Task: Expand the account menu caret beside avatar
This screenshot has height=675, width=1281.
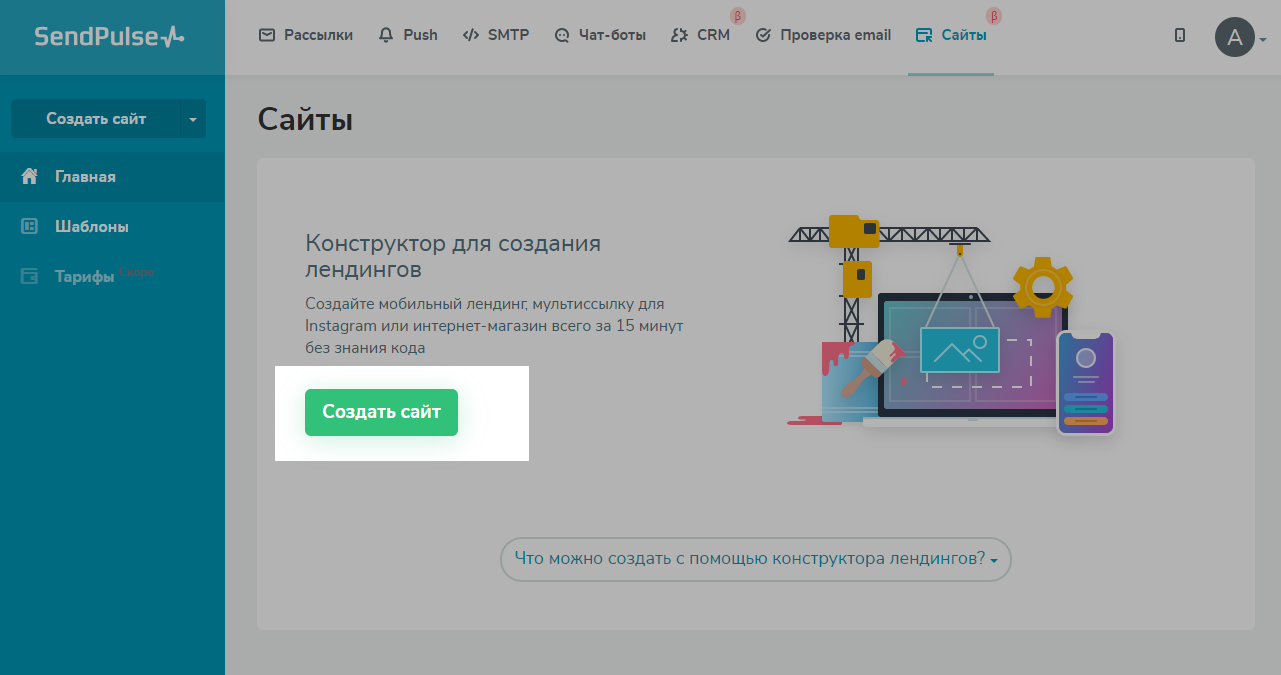Action: click(1264, 40)
